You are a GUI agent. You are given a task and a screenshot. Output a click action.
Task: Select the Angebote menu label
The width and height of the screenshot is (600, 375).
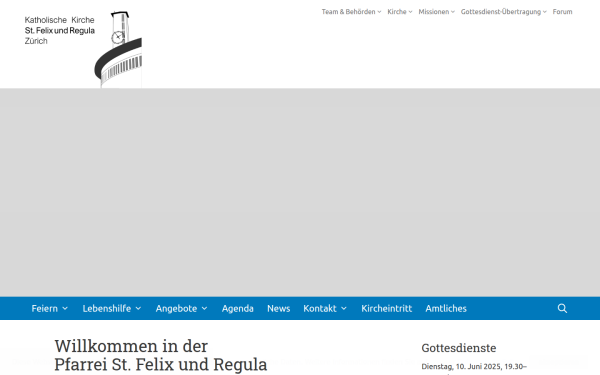pos(176,308)
